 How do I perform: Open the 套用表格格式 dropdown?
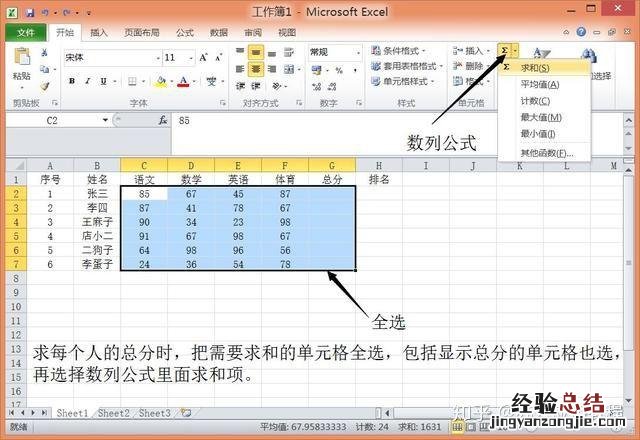407,66
